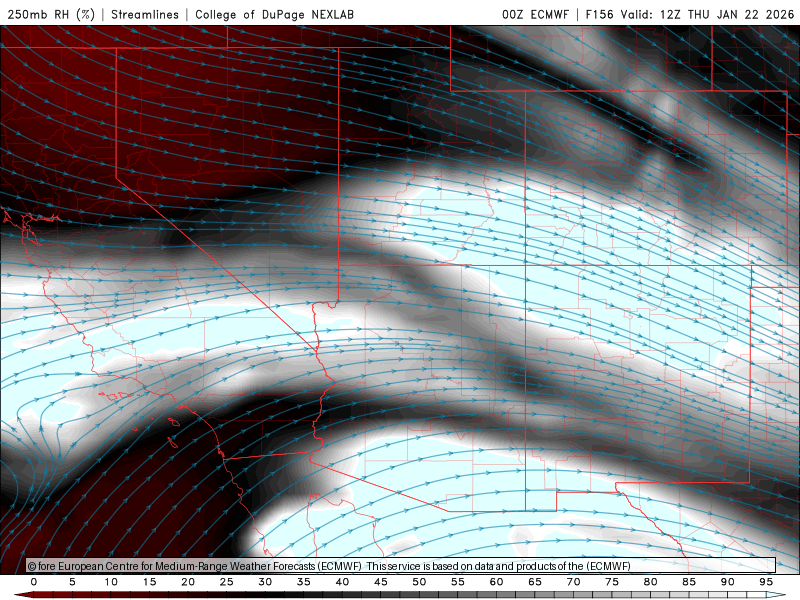Click the '80' label on the color scale
The image size is (800, 600).
pos(651,582)
